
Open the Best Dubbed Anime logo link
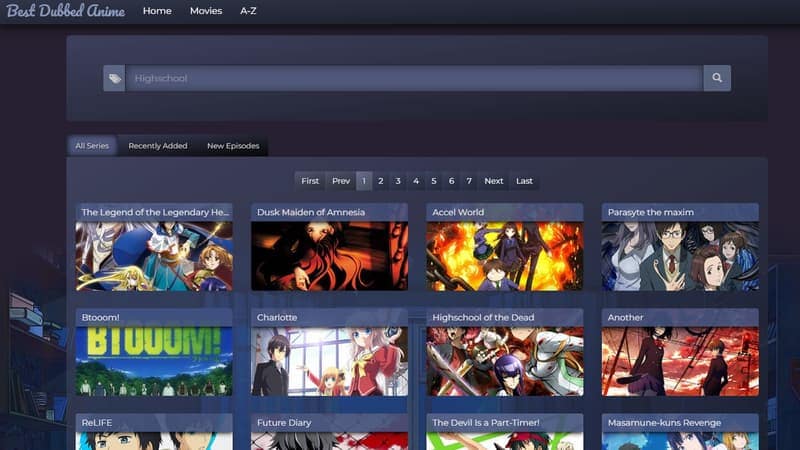(66, 11)
